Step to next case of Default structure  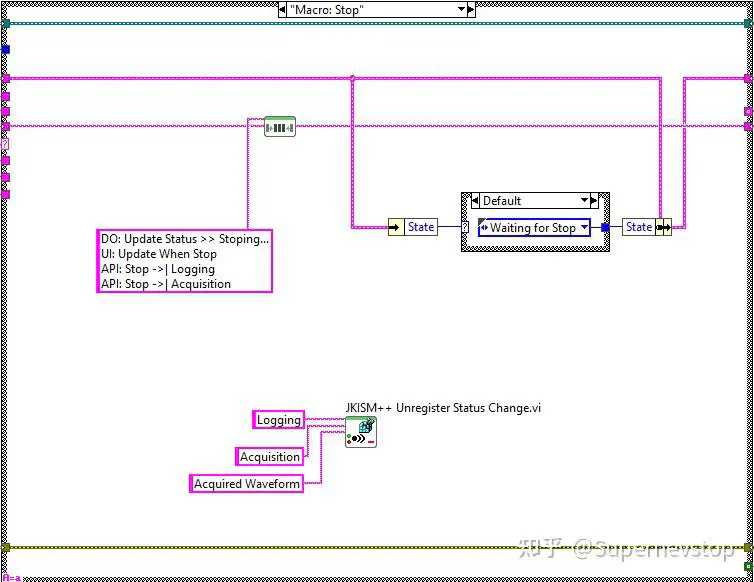click(594, 200)
